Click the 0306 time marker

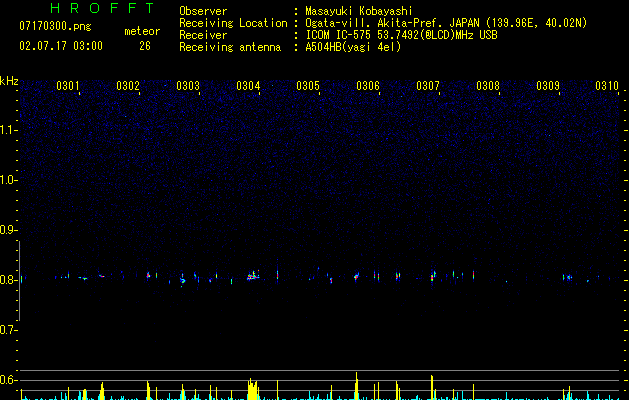pos(368,86)
